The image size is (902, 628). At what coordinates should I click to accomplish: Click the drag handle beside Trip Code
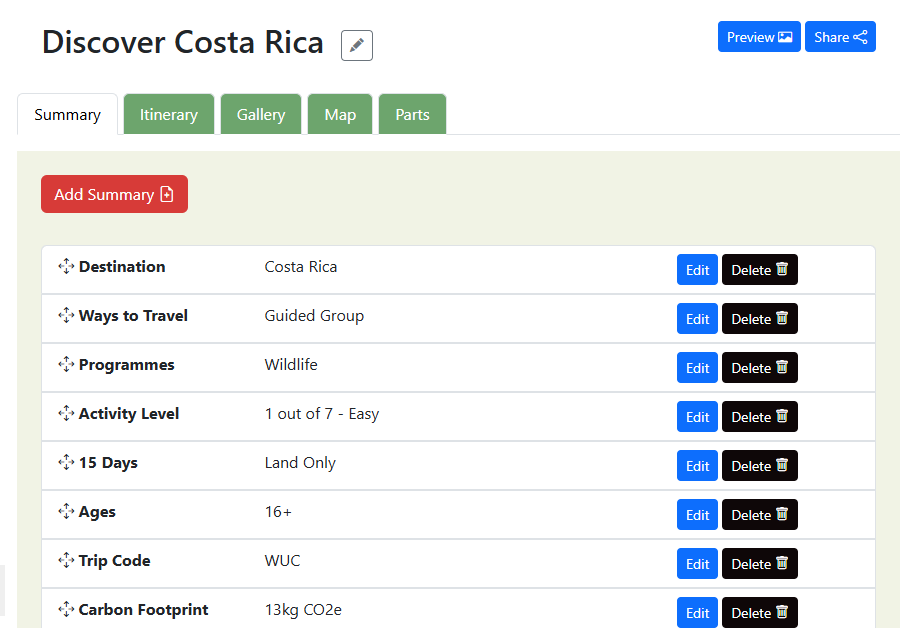pos(67,561)
